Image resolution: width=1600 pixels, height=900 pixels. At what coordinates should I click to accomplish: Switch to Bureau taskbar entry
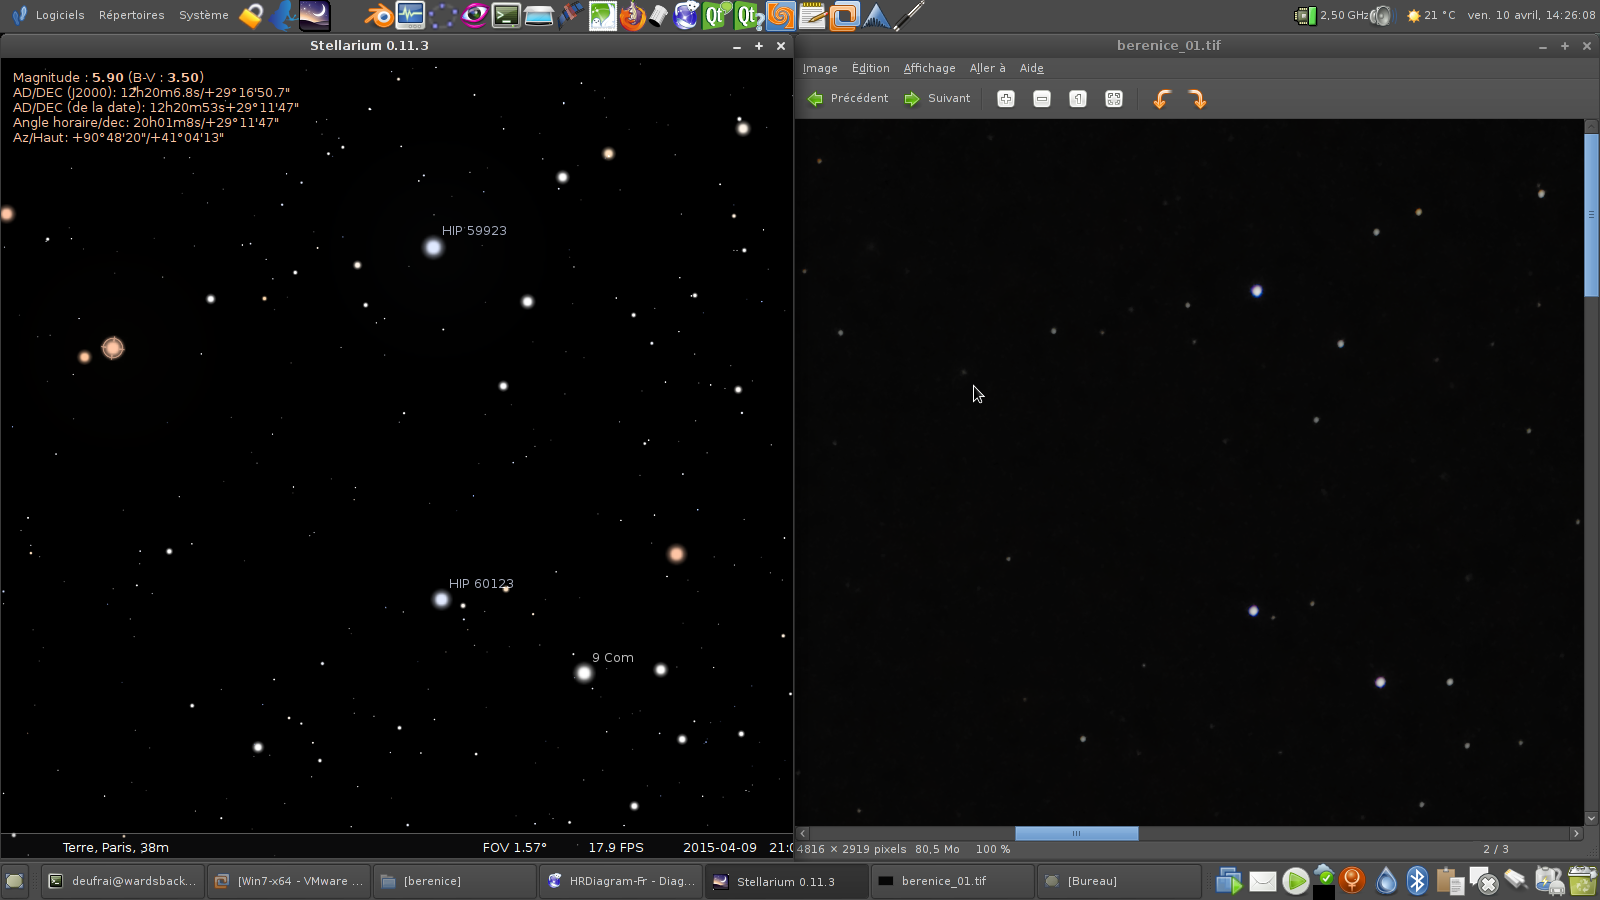(x=1120, y=881)
